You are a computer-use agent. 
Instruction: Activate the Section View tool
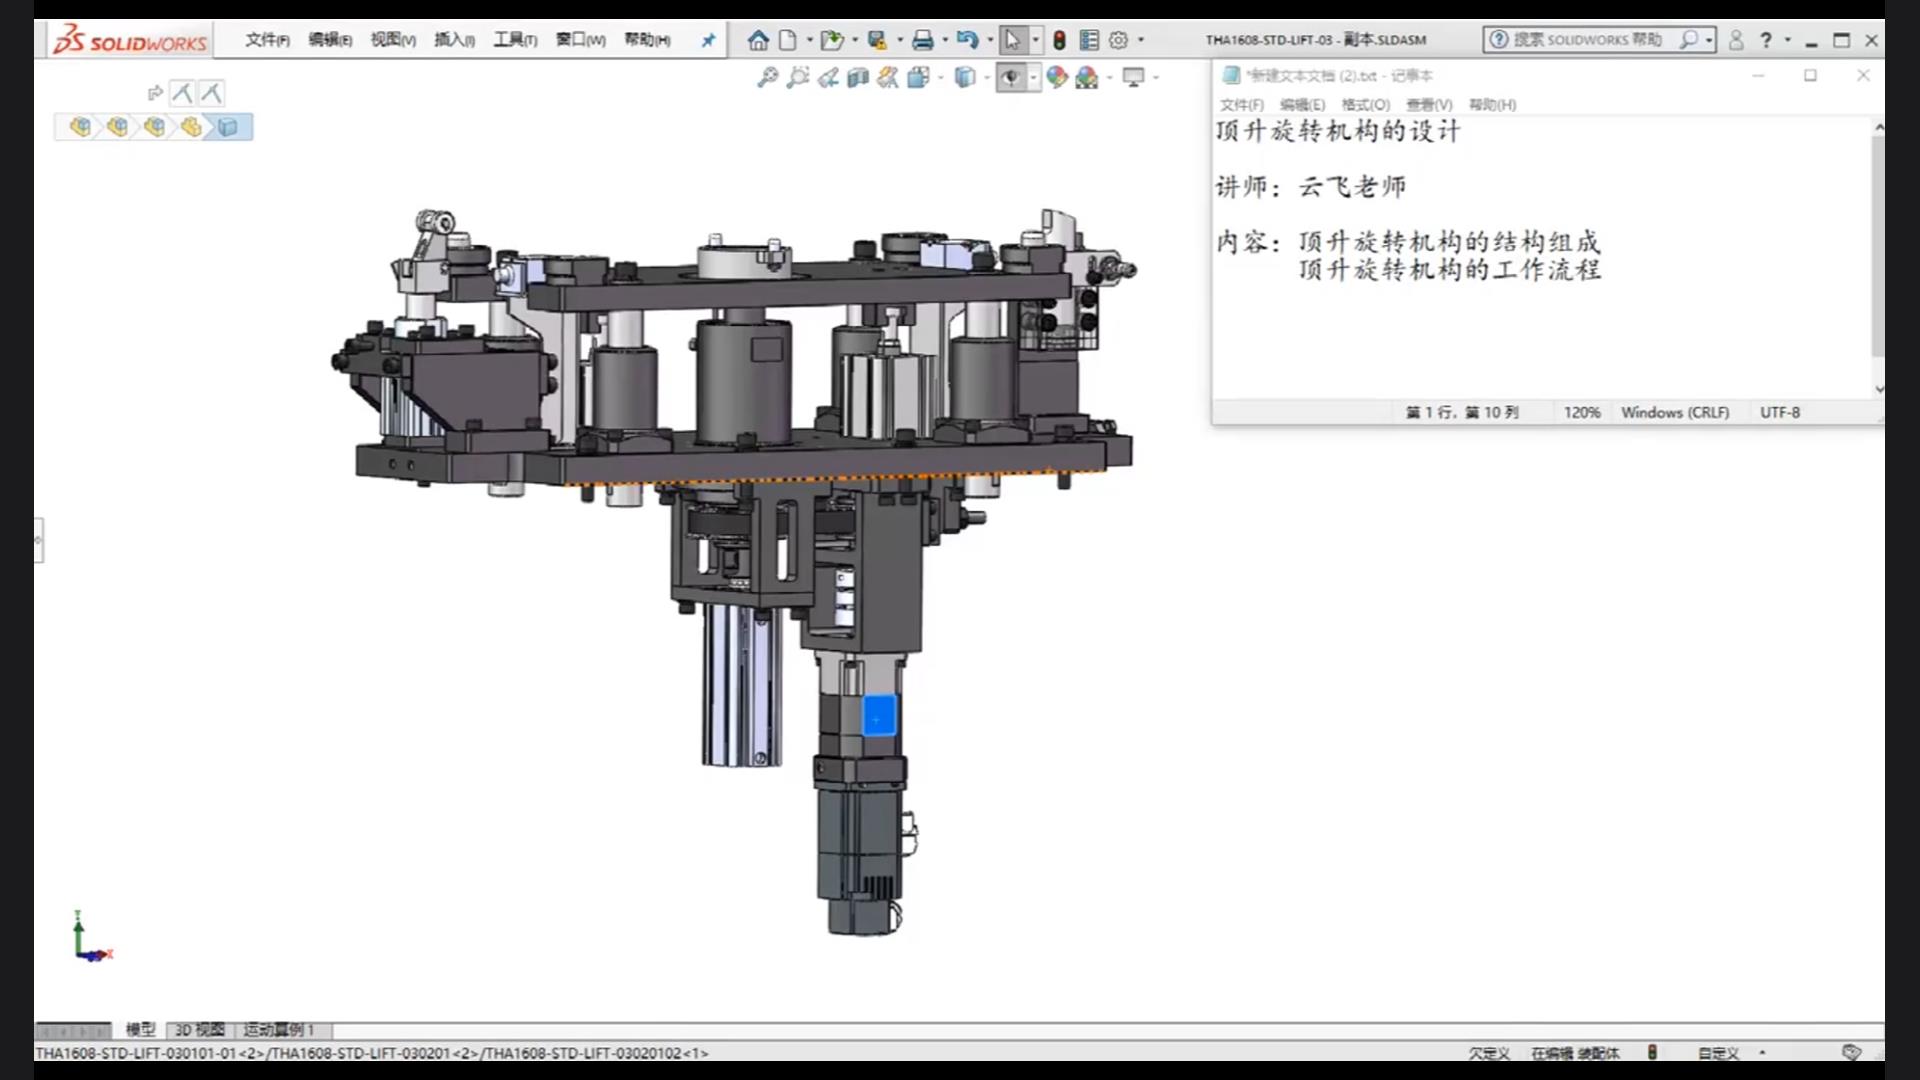click(x=857, y=77)
